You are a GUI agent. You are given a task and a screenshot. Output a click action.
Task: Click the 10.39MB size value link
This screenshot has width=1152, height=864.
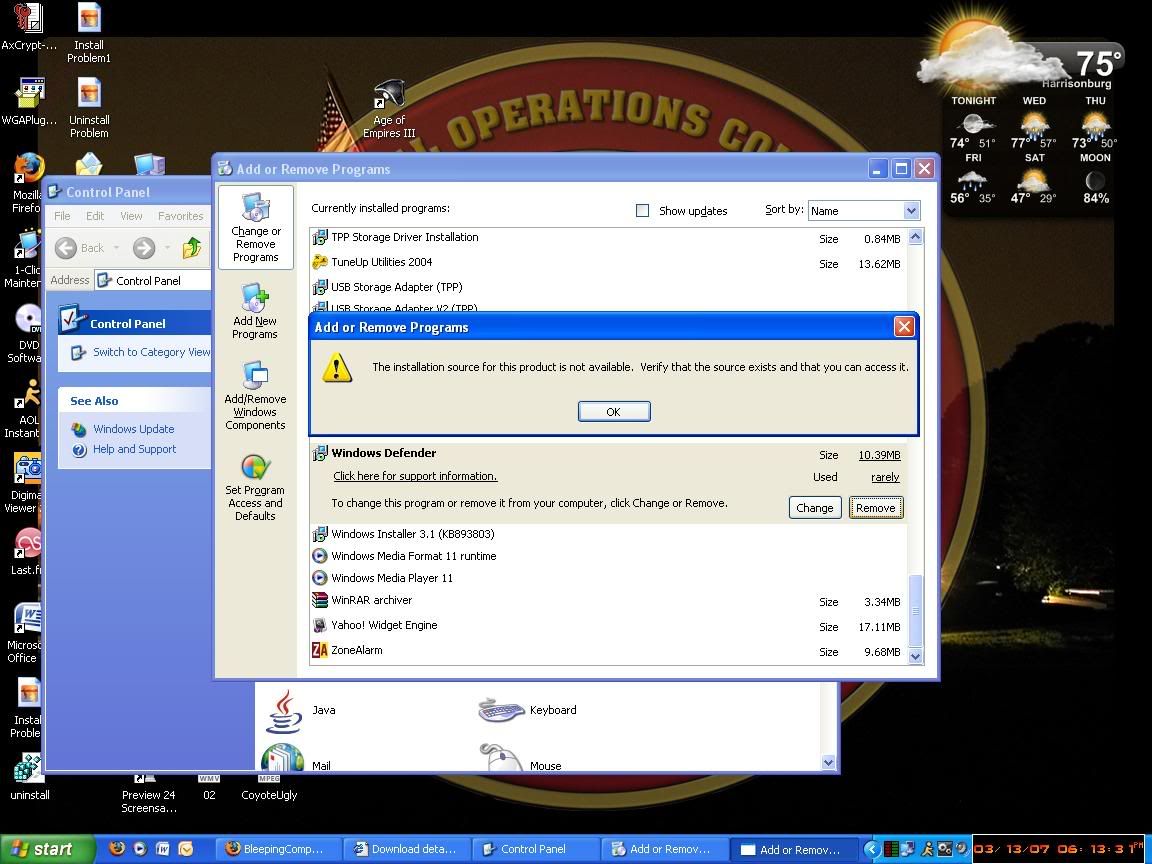click(x=879, y=456)
